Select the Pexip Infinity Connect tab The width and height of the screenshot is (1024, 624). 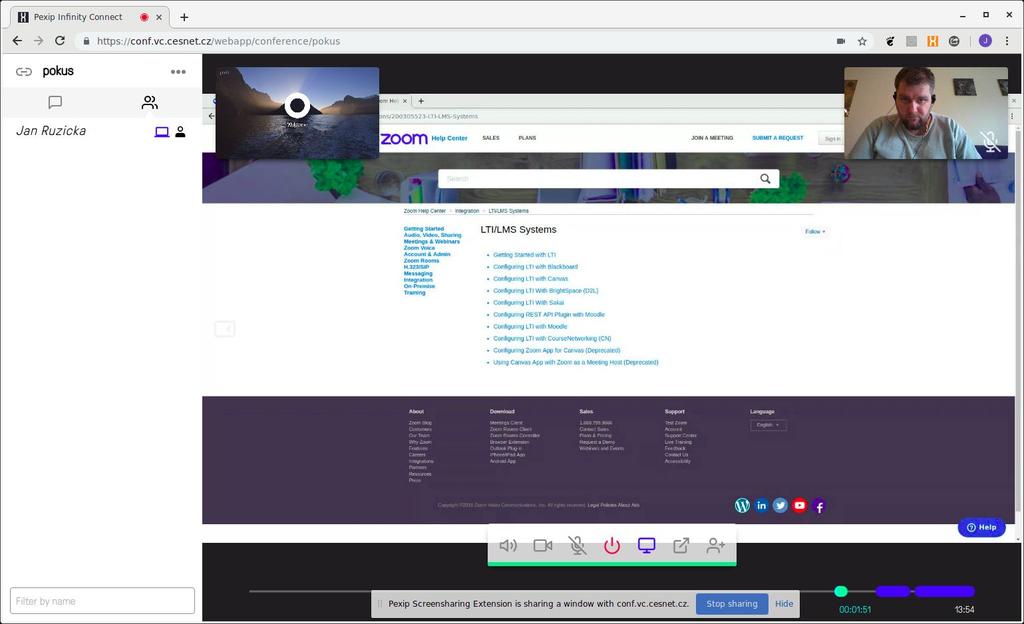point(90,18)
